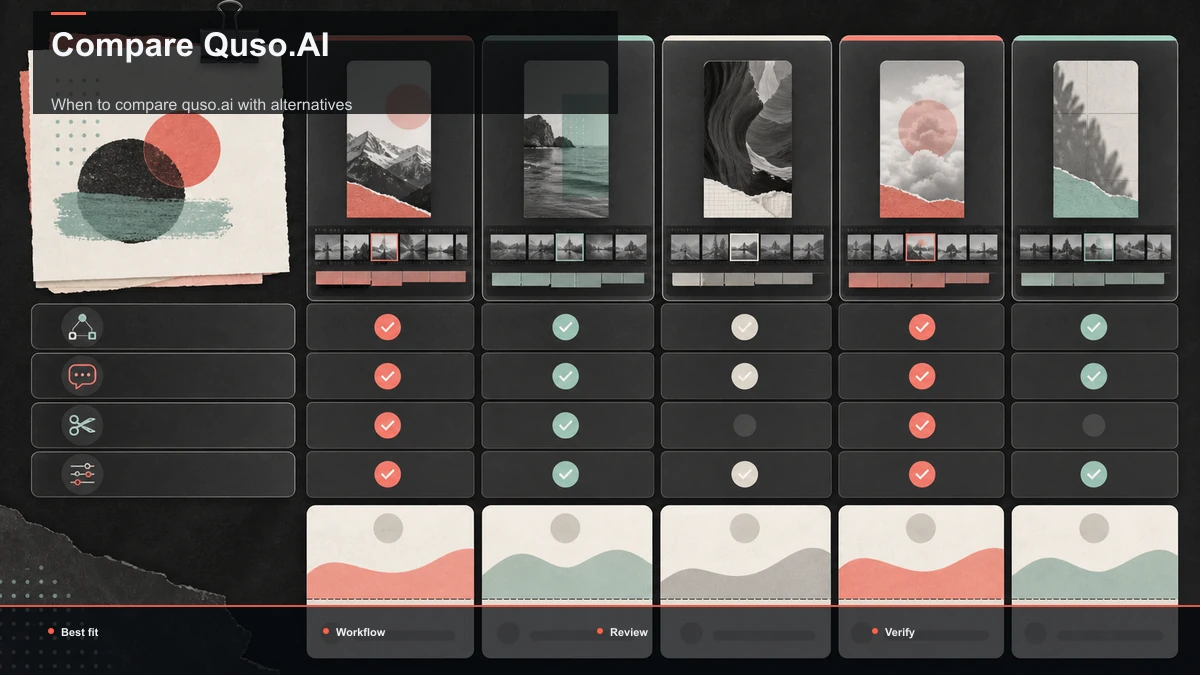Click the seascape column checkmark in the scissors row
Viewport: 1200px width, 675px height.
coord(566,425)
